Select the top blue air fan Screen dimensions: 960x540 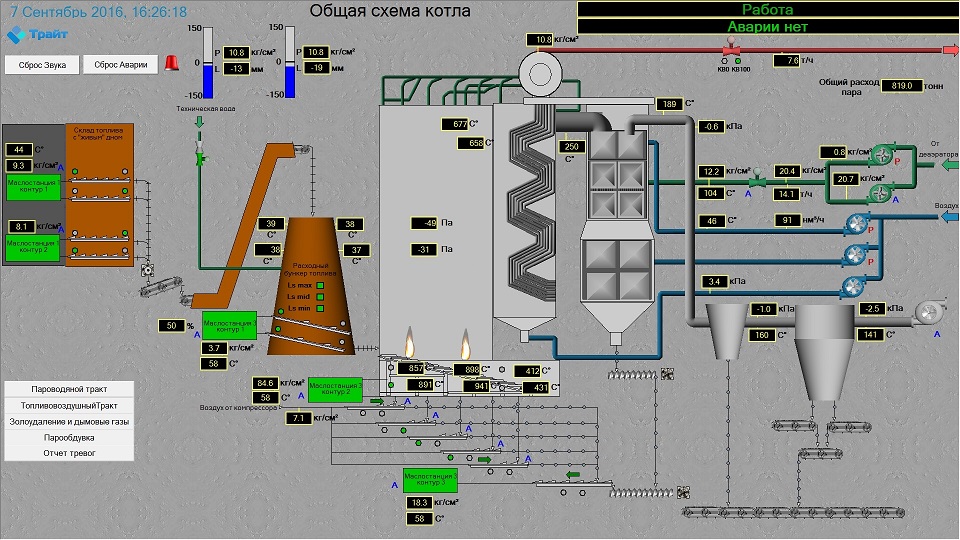(858, 223)
